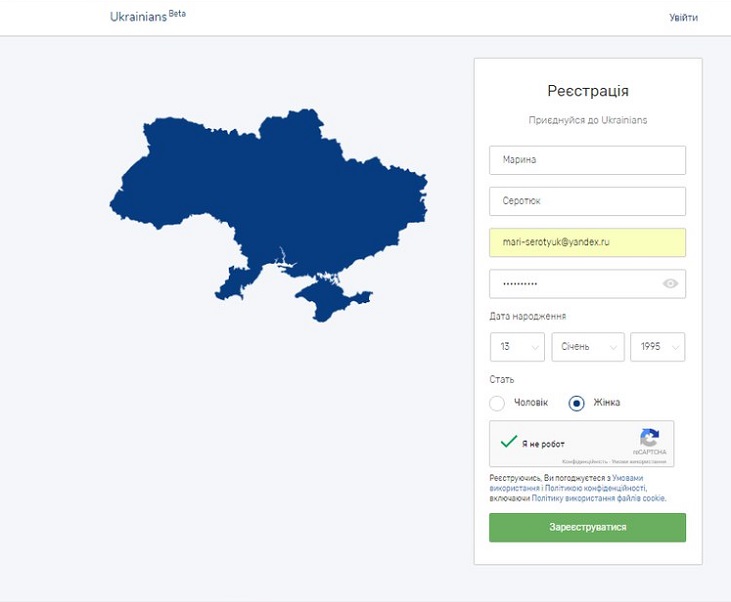Focus the password input field

(x=587, y=284)
